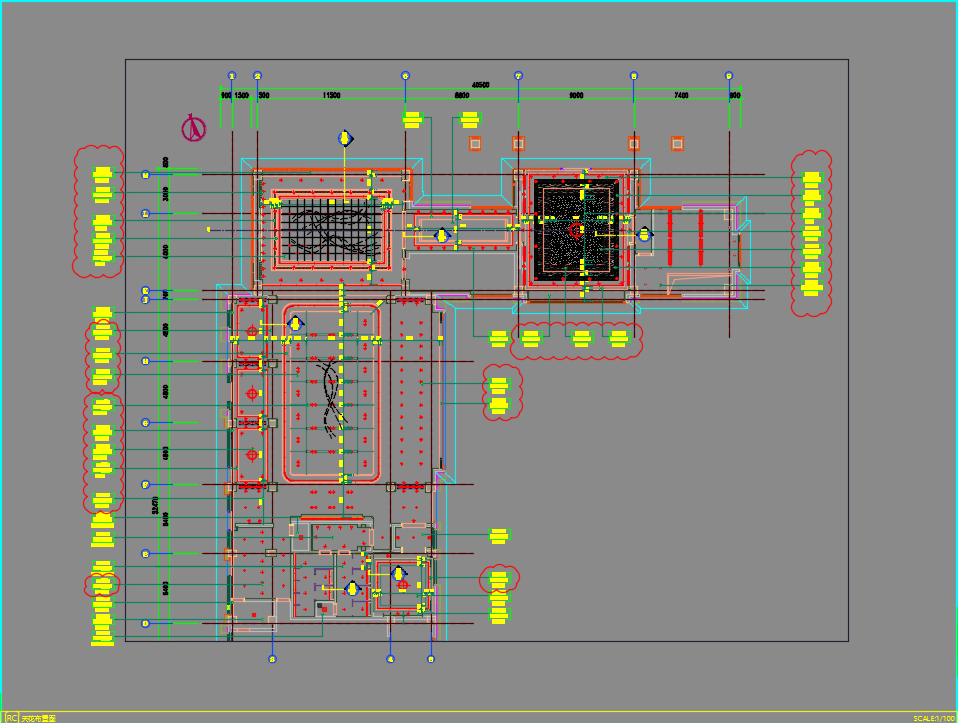
Task: Select grid axis bubble M on left
Action: coord(145,175)
